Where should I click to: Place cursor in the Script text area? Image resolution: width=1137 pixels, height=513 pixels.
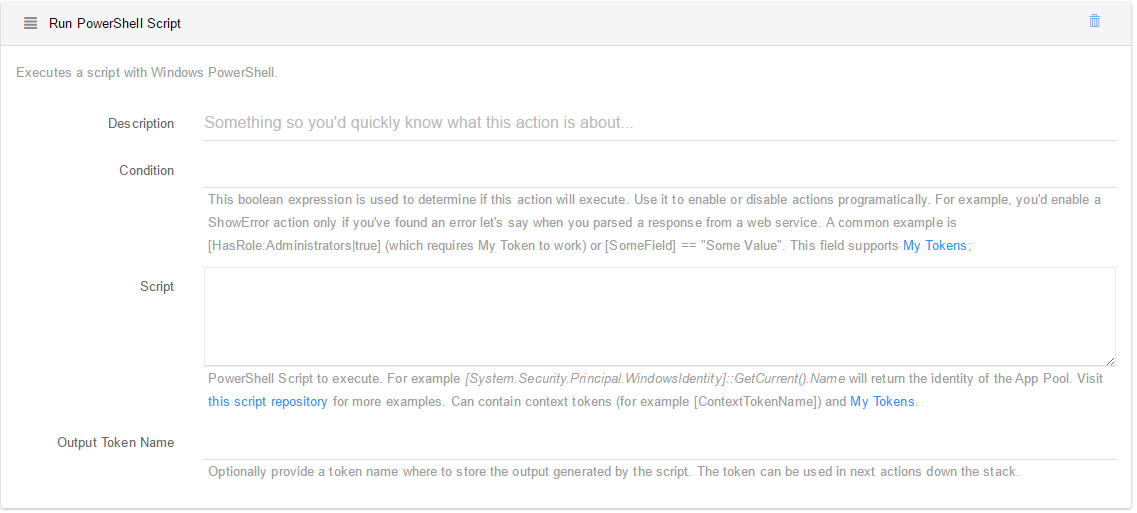[x=659, y=316]
